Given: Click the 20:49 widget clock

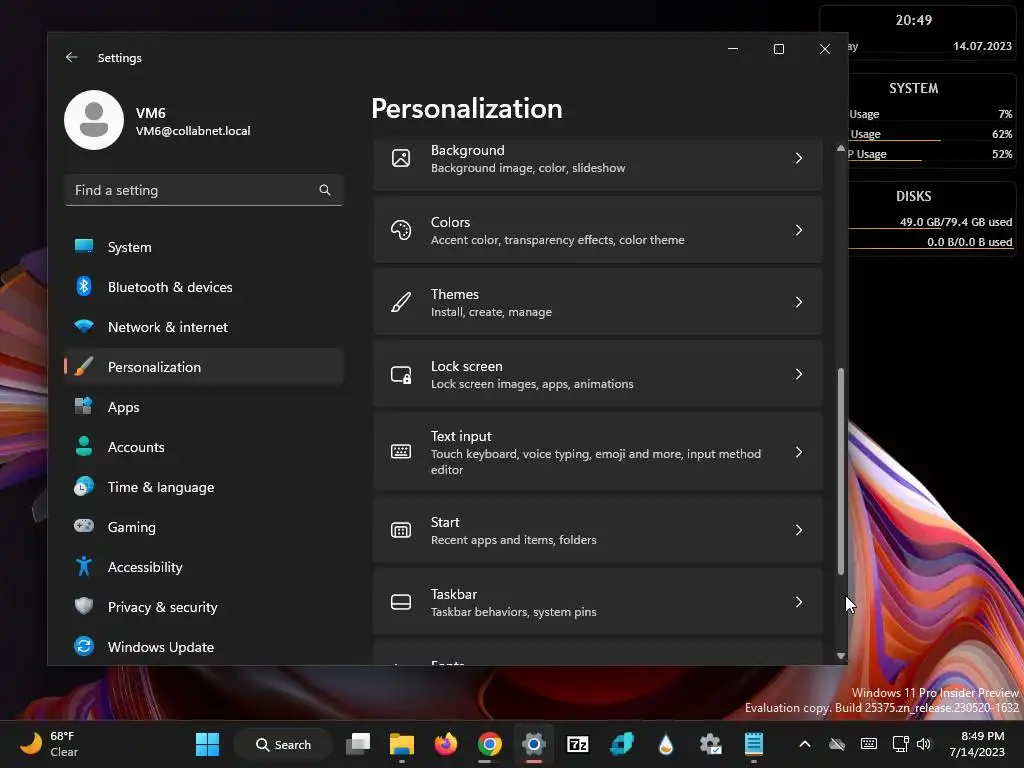Looking at the screenshot, I should (x=914, y=20).
